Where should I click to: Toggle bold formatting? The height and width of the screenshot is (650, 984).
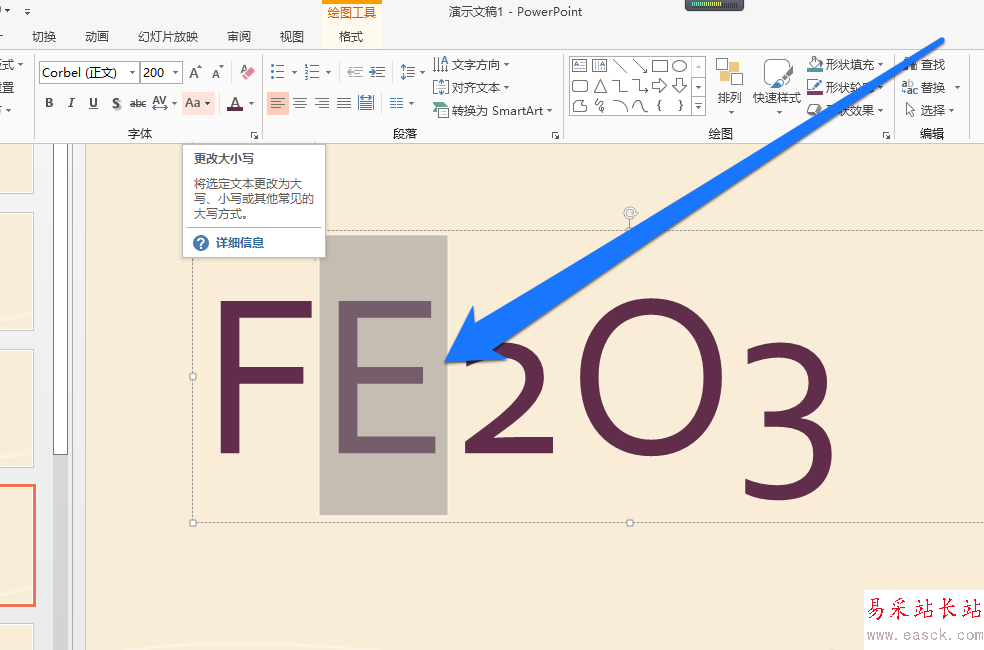tap(49, 103)
